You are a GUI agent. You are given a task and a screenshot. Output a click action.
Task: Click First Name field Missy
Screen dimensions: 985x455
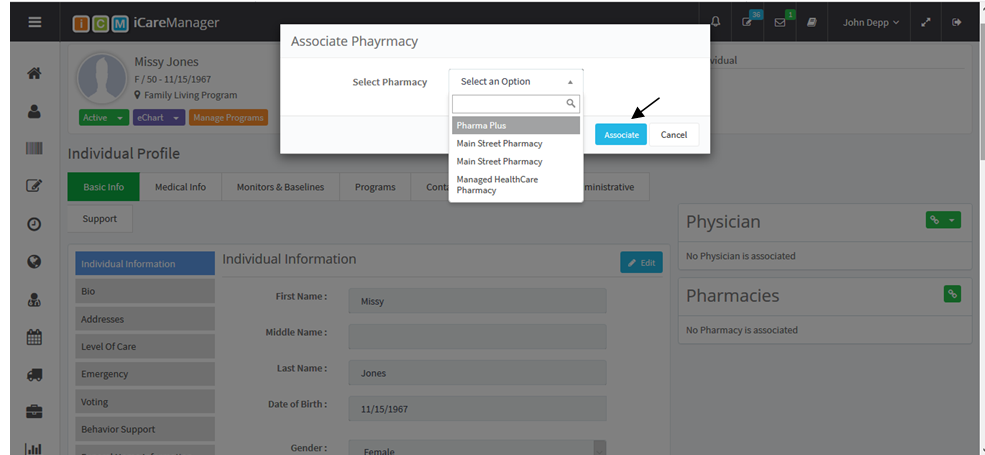coord(477,301)
